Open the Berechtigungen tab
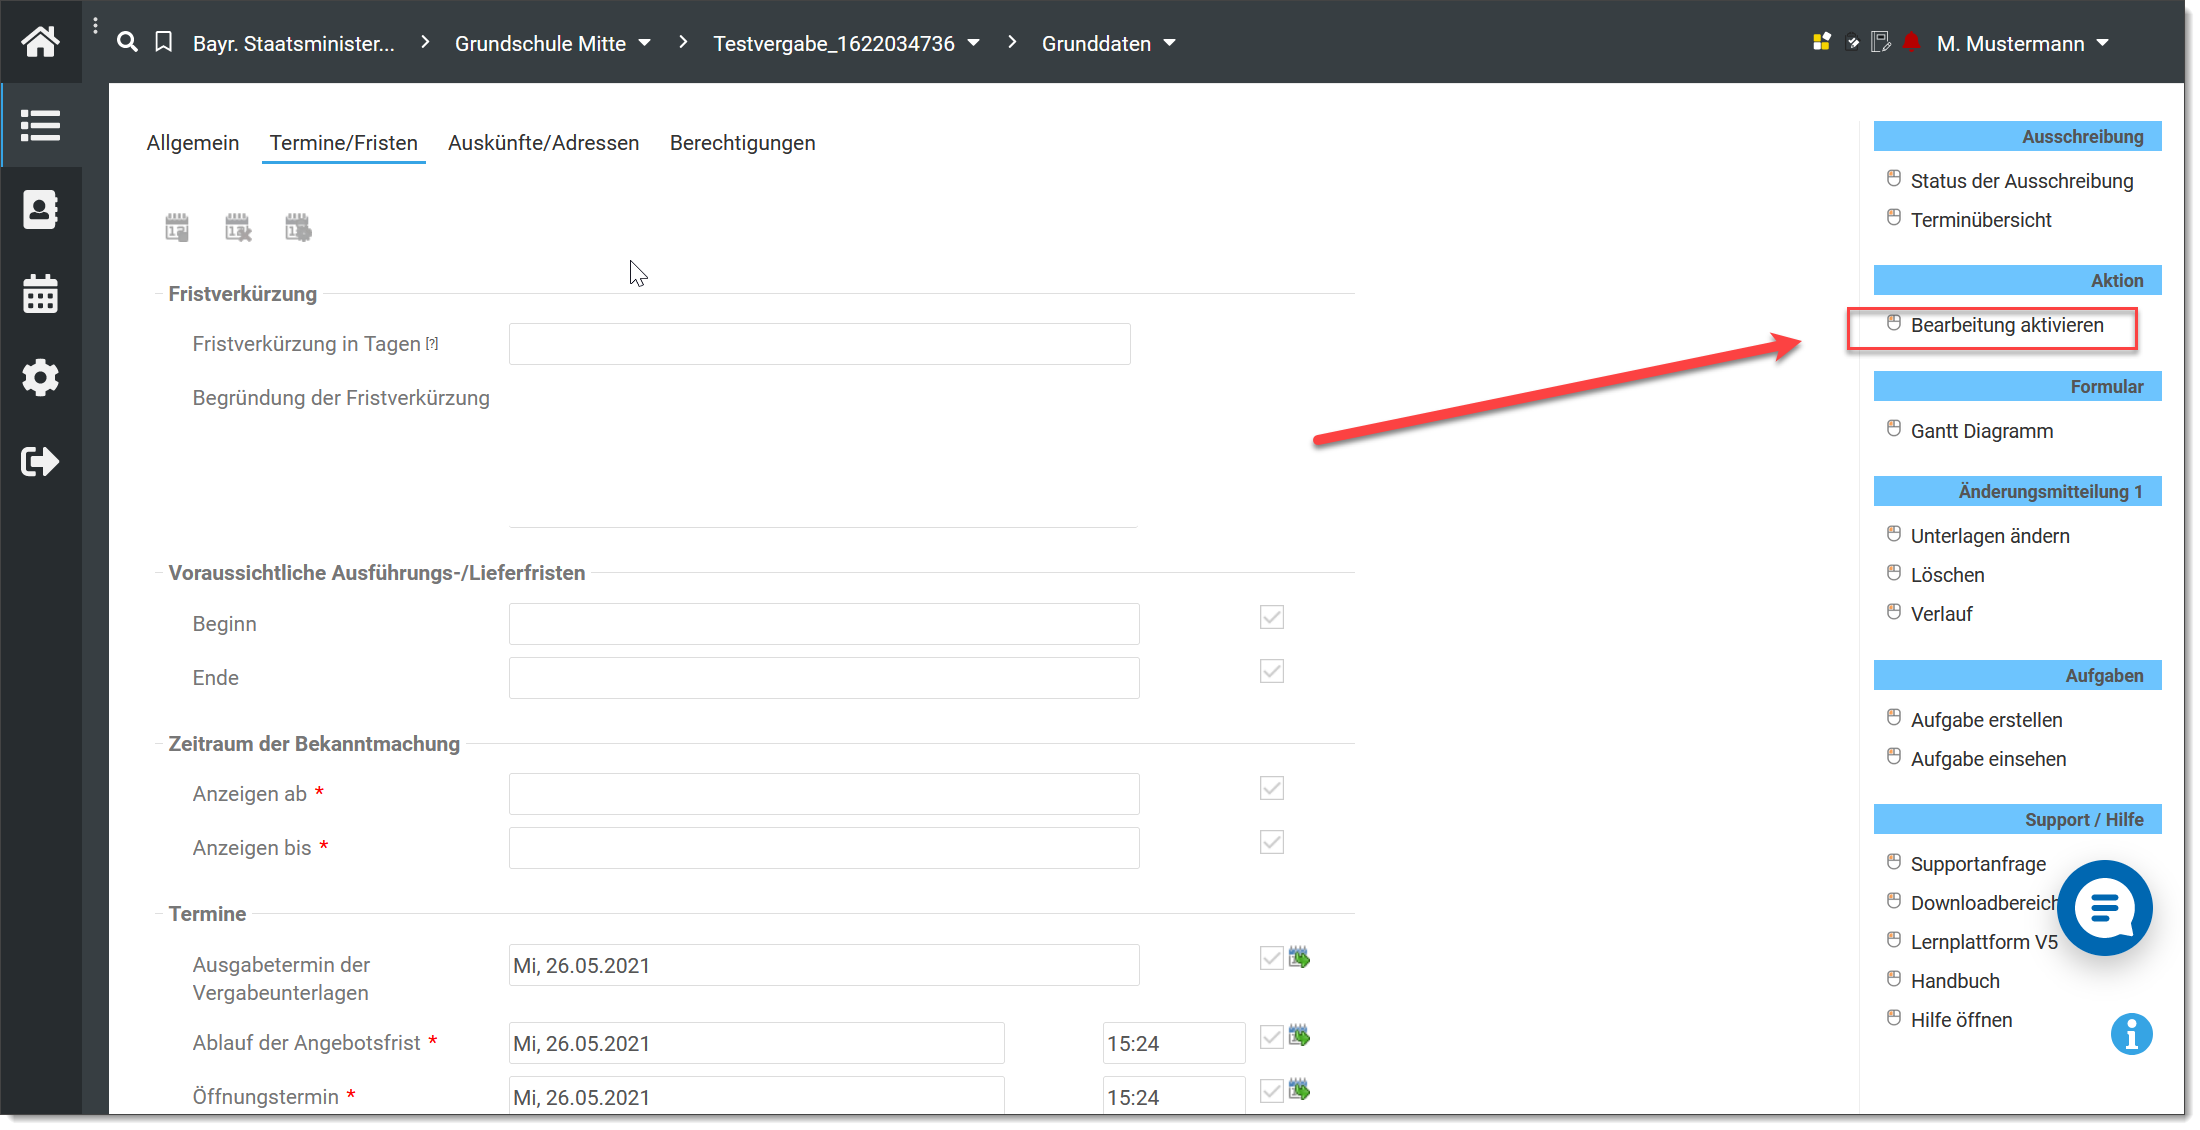The image size is (2200, 1130). click(x=743, y=143)
